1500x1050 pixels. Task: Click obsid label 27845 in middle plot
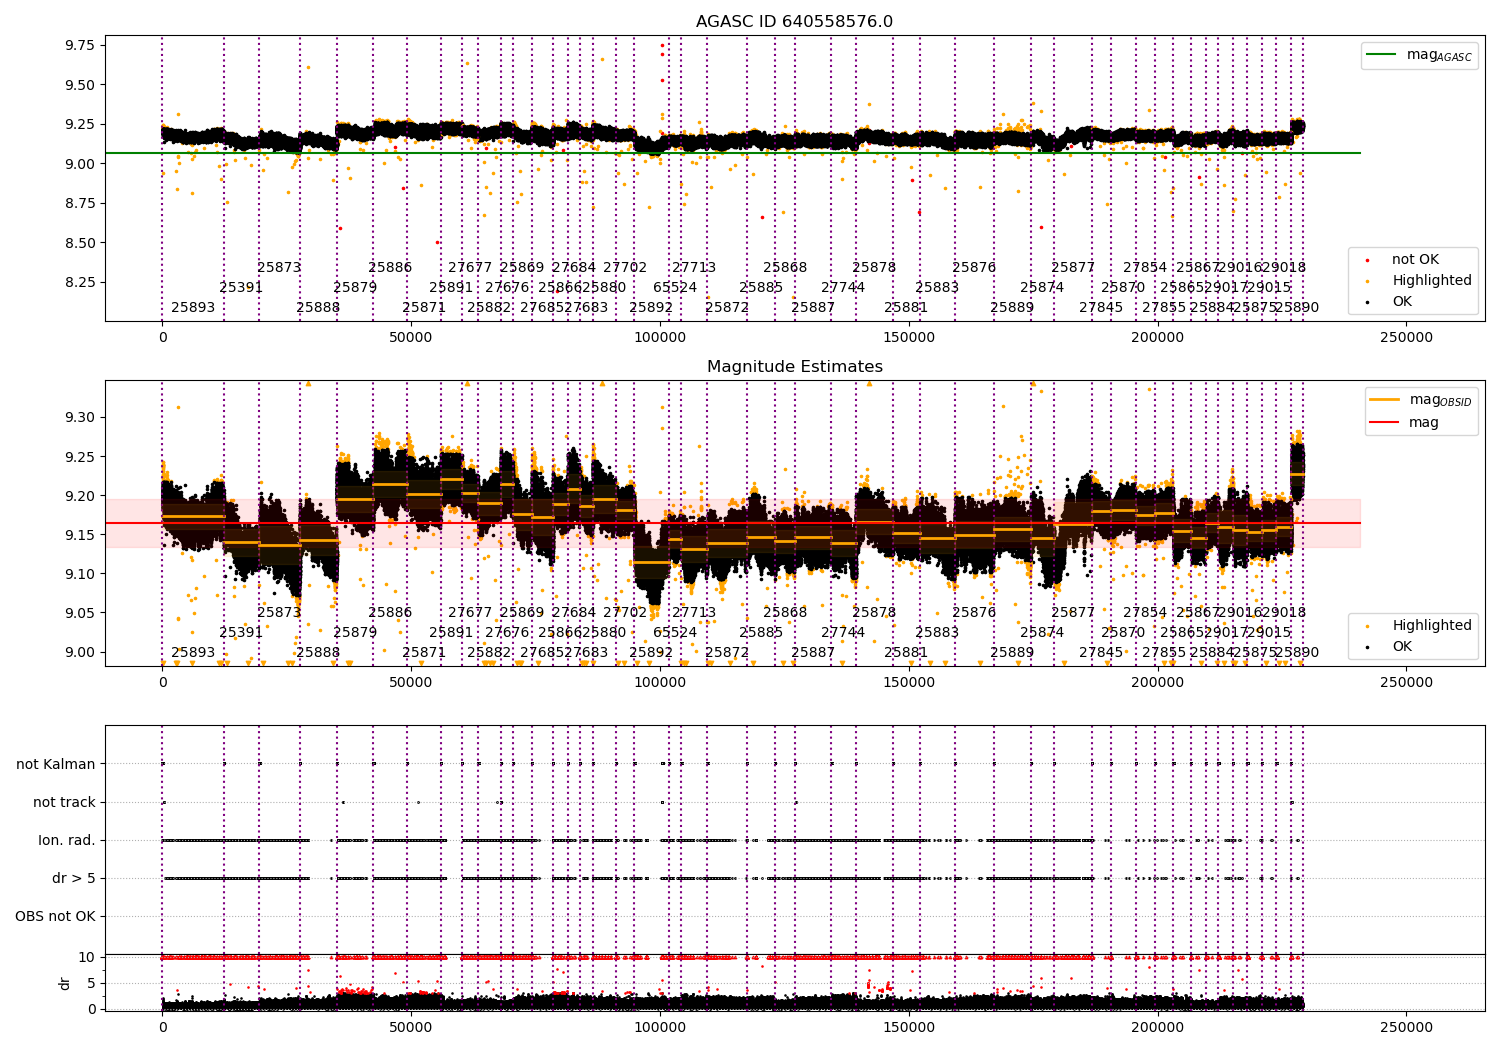1101,652
